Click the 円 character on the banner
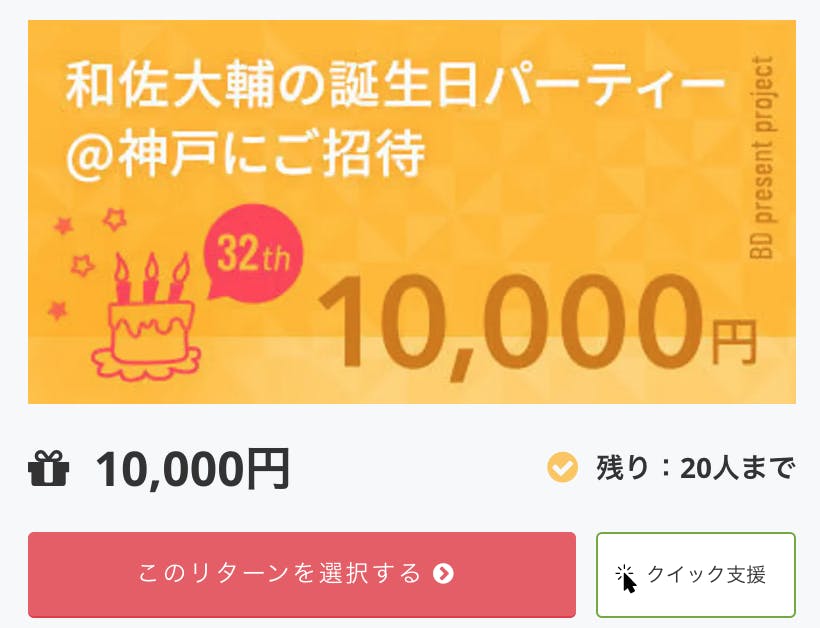Image resolution: width=820 pixels, height=628 pixels. (x=733, y=342)
